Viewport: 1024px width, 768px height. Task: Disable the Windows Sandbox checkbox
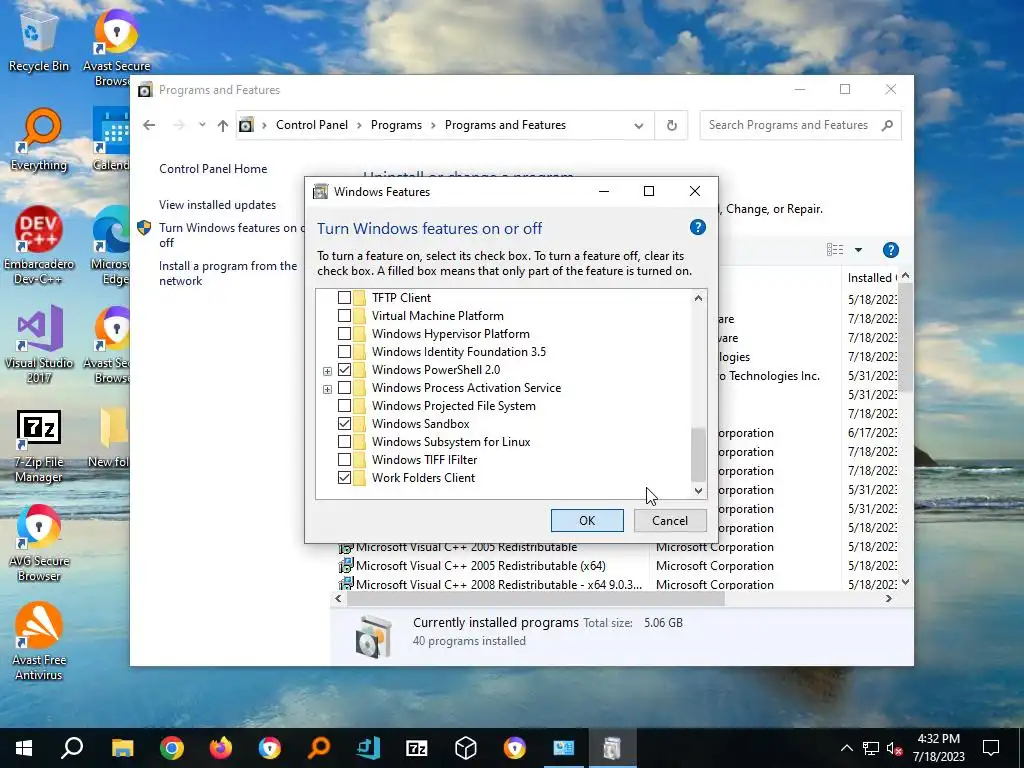344,424
